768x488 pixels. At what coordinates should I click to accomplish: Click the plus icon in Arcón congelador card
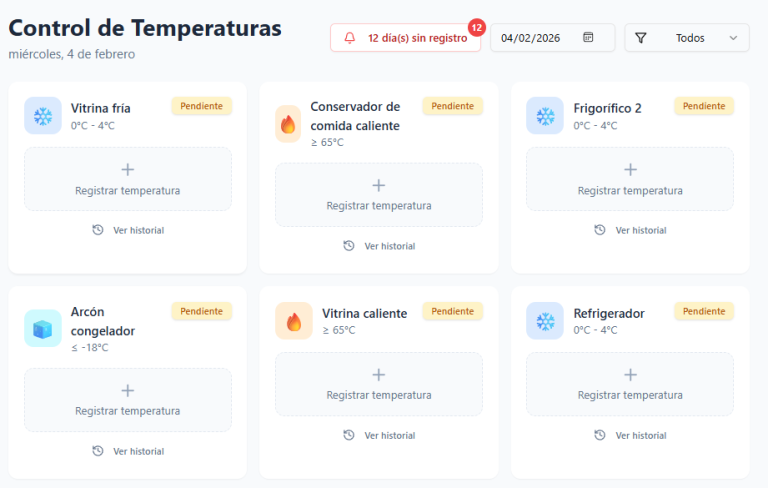tap(128, 390)
